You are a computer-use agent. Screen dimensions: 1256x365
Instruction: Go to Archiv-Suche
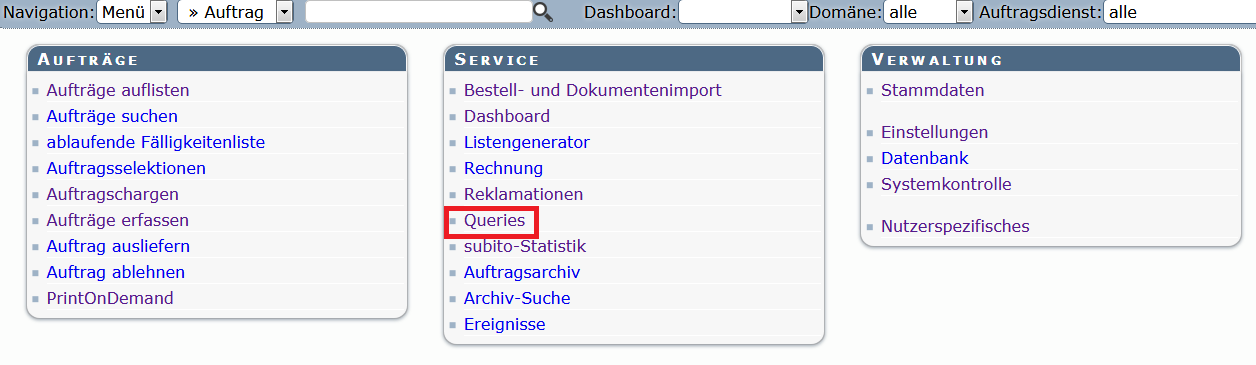click(517, 298)
